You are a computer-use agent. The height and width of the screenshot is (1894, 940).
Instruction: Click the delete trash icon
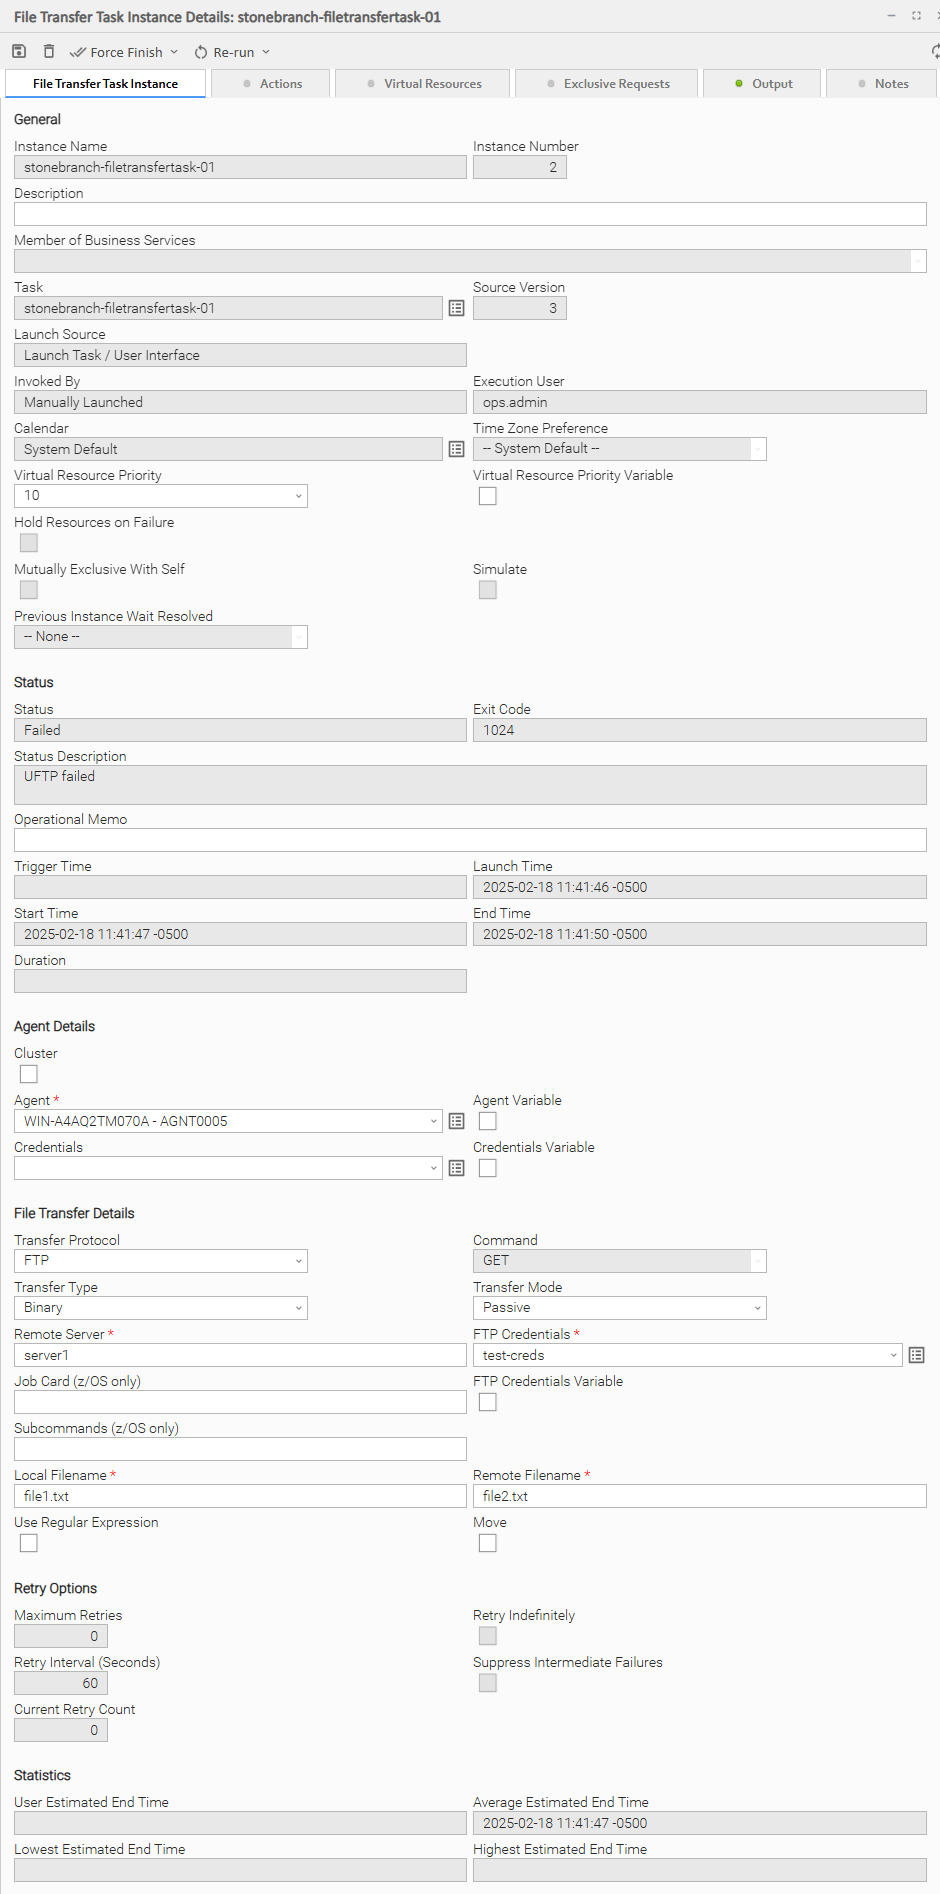[49, 51]
